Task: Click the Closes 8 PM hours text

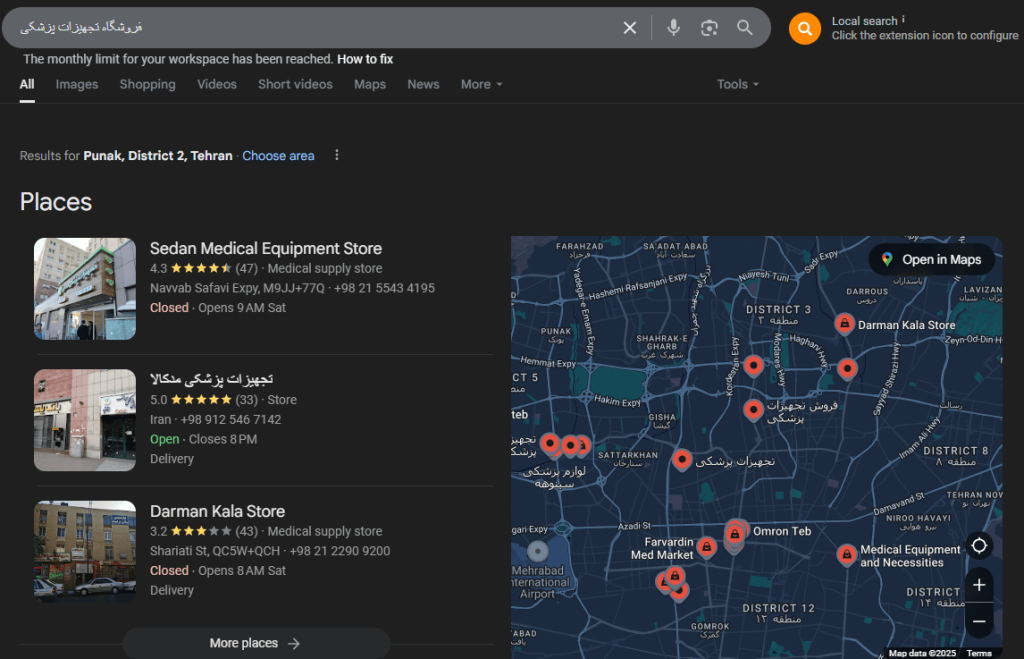Action: pyautogui.click(x=223, y=439)
